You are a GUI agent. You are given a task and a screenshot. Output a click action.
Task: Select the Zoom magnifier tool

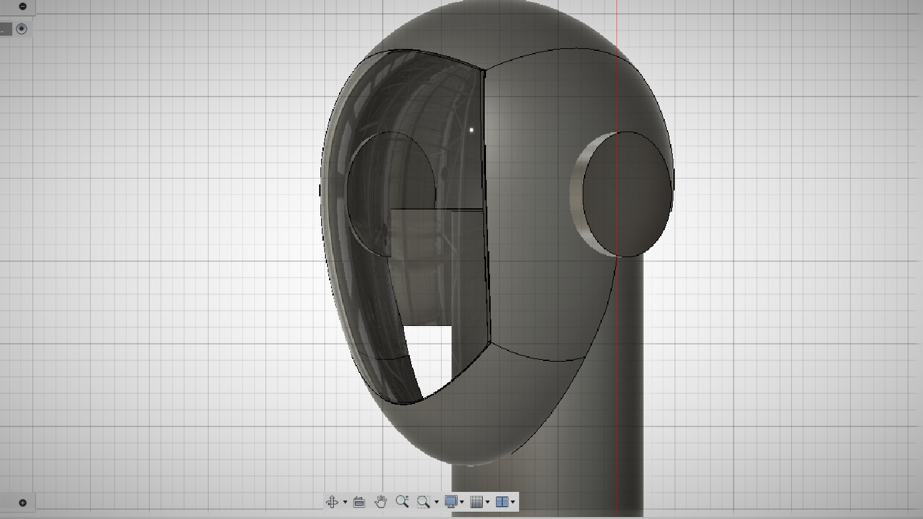click(x=402, y=502)
